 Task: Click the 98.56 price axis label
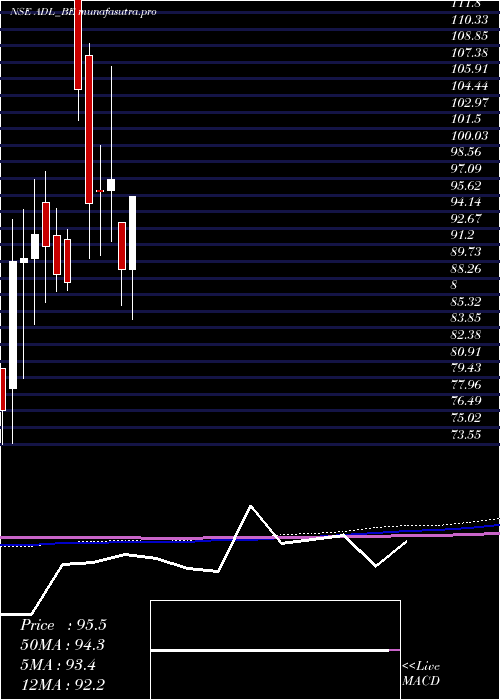(x=467, y=152)
